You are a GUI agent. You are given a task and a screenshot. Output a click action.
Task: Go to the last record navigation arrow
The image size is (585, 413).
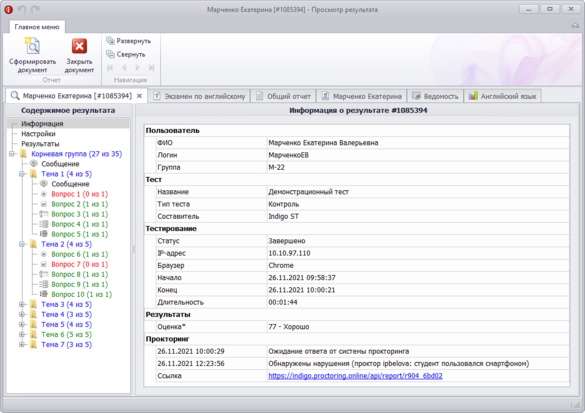(x=151, y=68)
